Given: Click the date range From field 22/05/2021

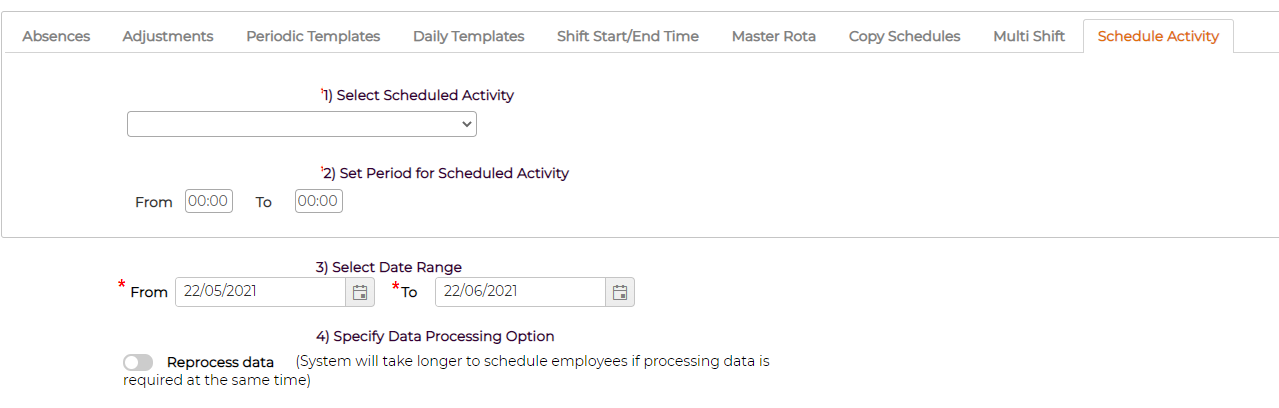Looking at the screenshot, I should pos(261,292).
